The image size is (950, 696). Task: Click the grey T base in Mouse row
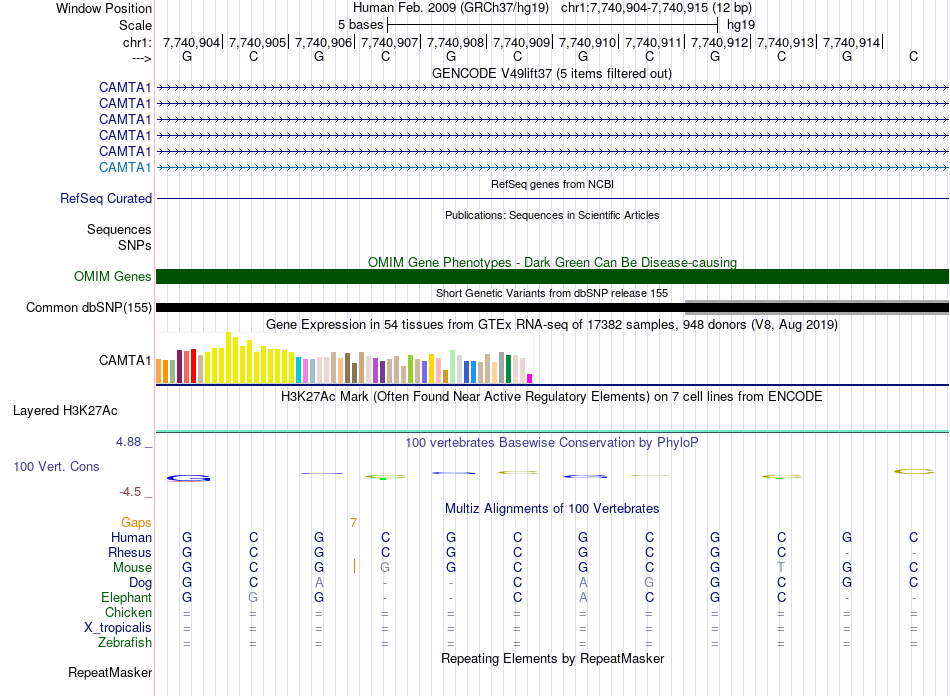[781, 568]
